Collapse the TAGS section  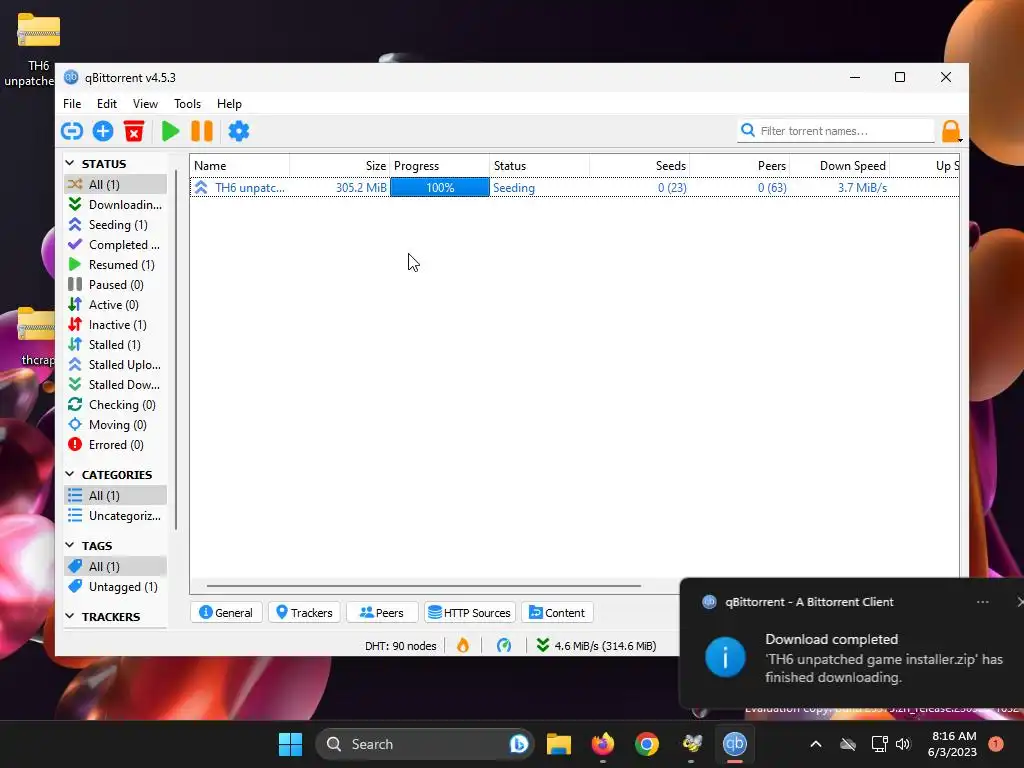coord(70,545)
